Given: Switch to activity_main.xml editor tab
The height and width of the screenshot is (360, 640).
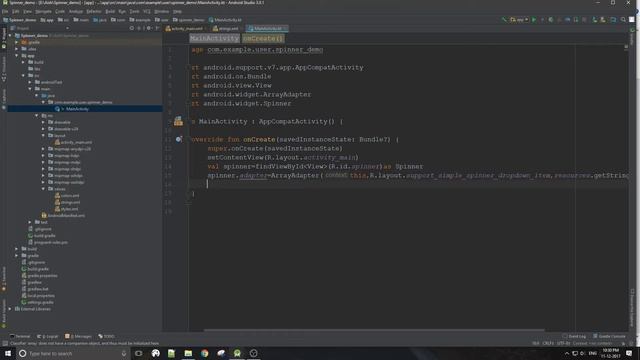Looking at the screenshot, I should point(184,29).
